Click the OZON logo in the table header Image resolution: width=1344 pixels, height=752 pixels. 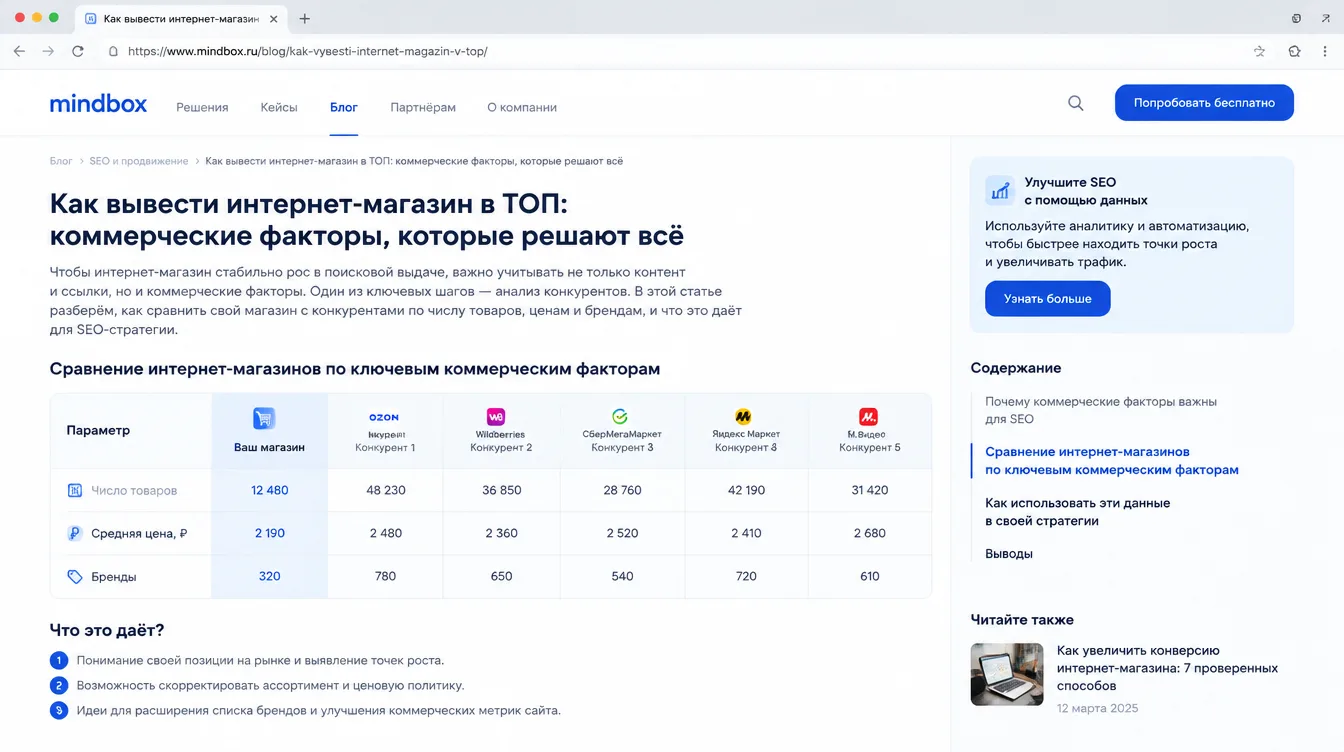(384, 417)
